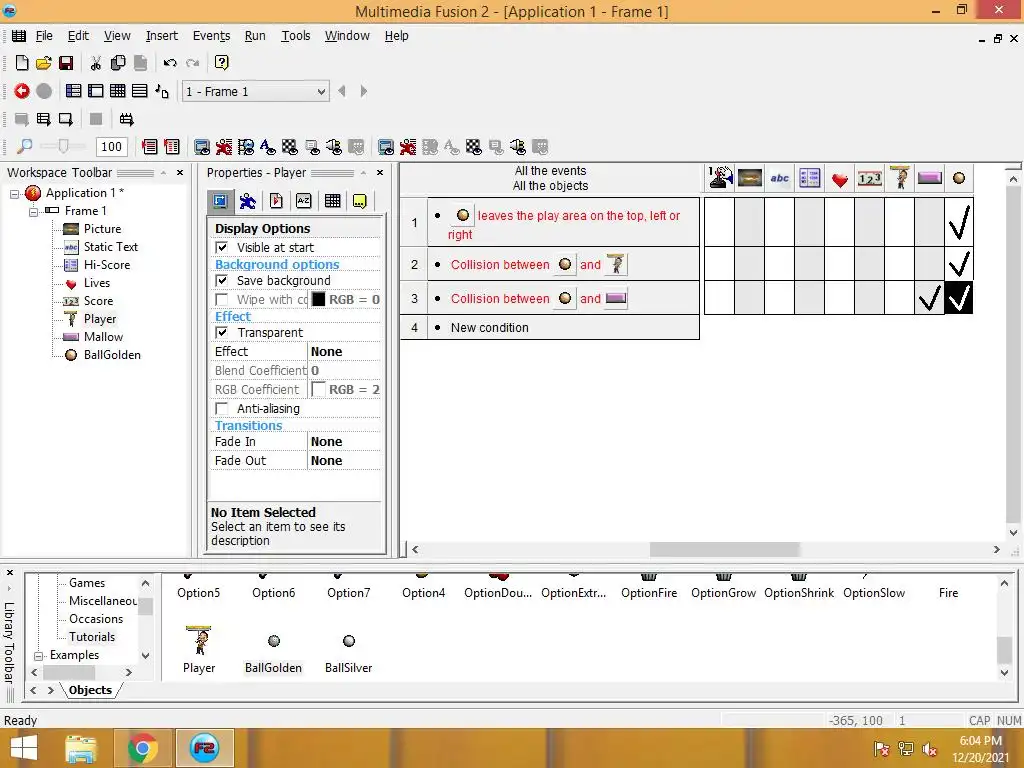Click the abc Static Text column header
Image resolution: width=1024 pixels, height=768 pixels.
[780, 178]
